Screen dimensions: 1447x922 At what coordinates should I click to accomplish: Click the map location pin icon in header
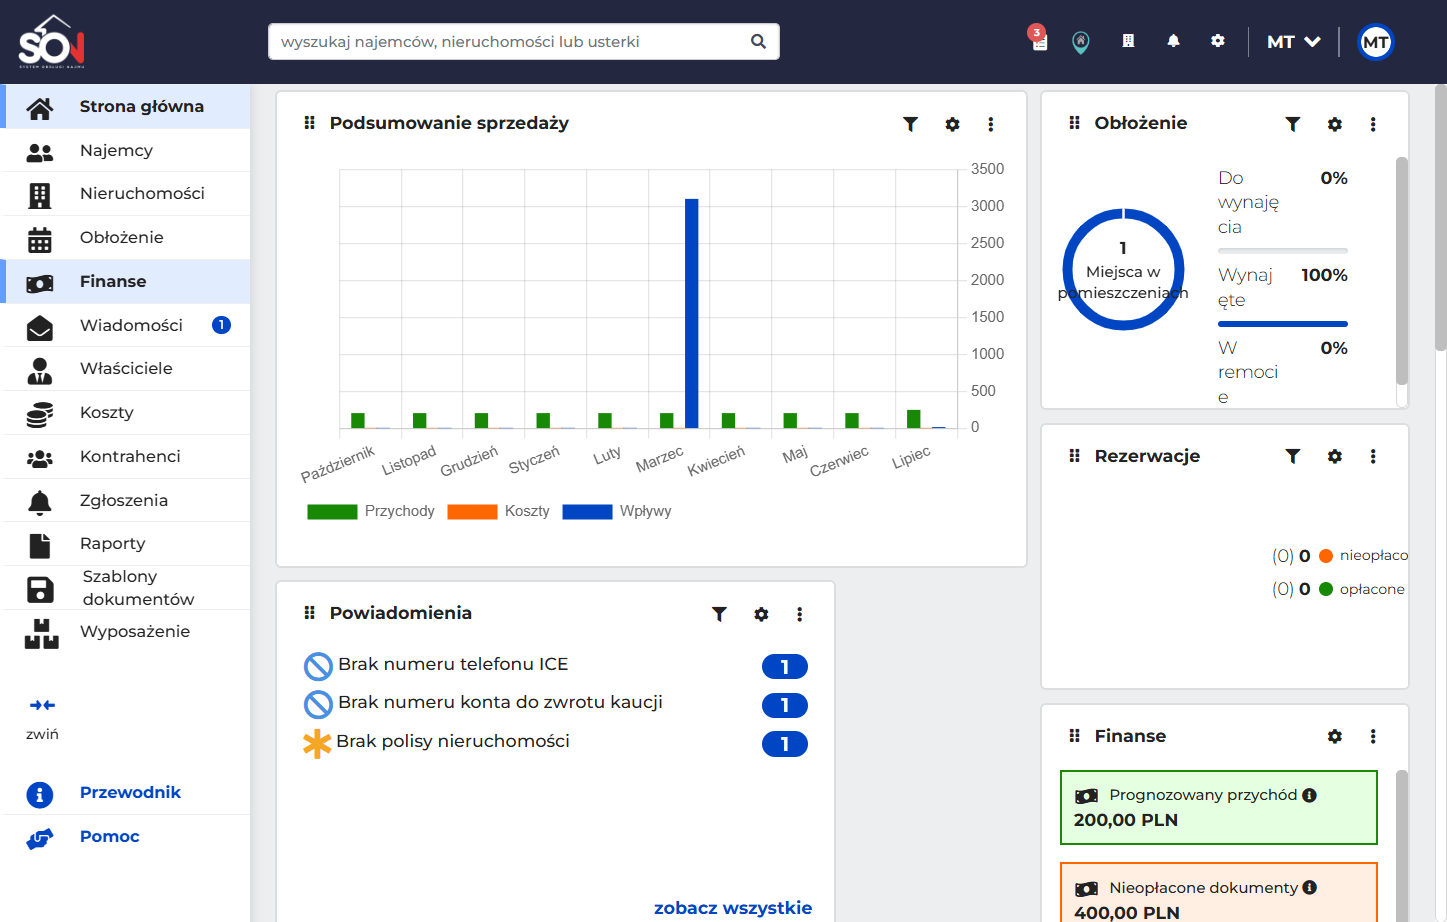[x=1081, y=42]
